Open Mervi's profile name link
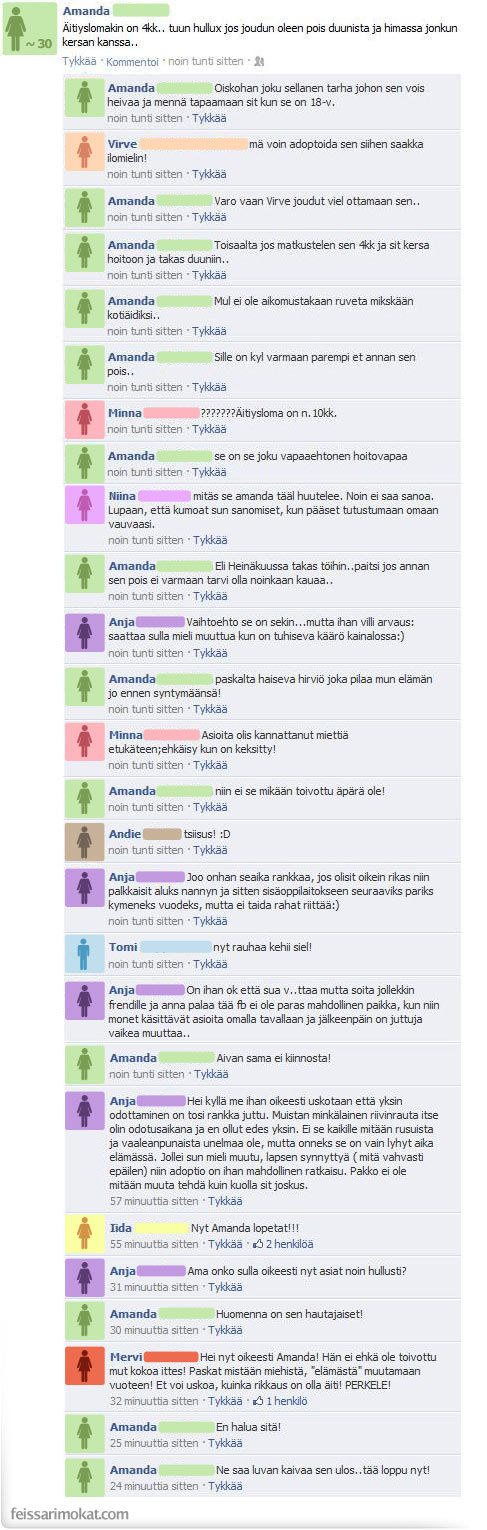The image size is (487, 1530). 124,1355
